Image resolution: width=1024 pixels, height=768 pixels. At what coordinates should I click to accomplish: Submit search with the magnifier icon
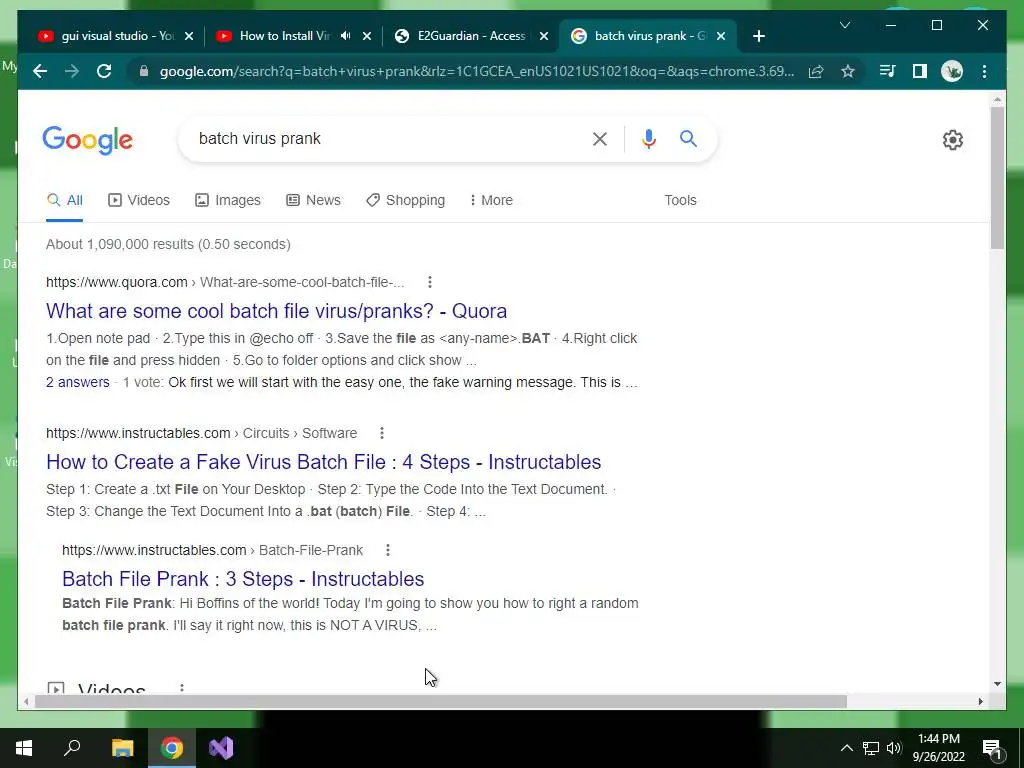point(688,138)
